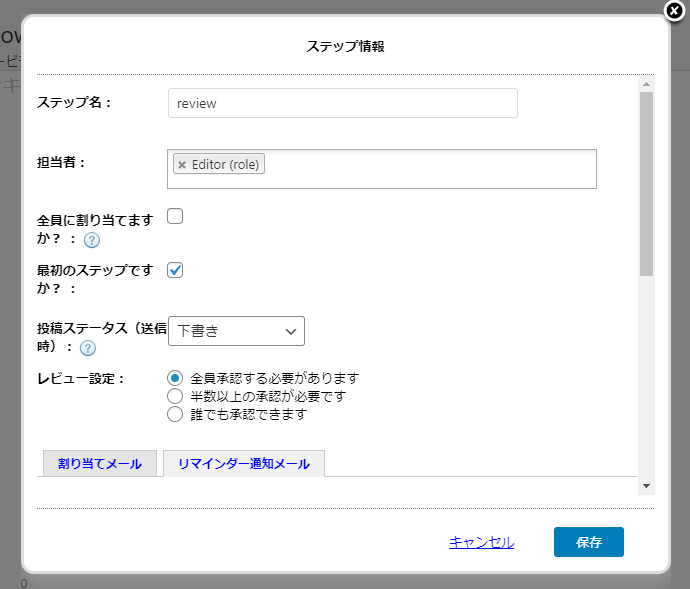Image resolution: width=690 pixels, height=589 pixels.
Task: Switch to the 割り当てメール tab
Action: click(x=100, y=464)
